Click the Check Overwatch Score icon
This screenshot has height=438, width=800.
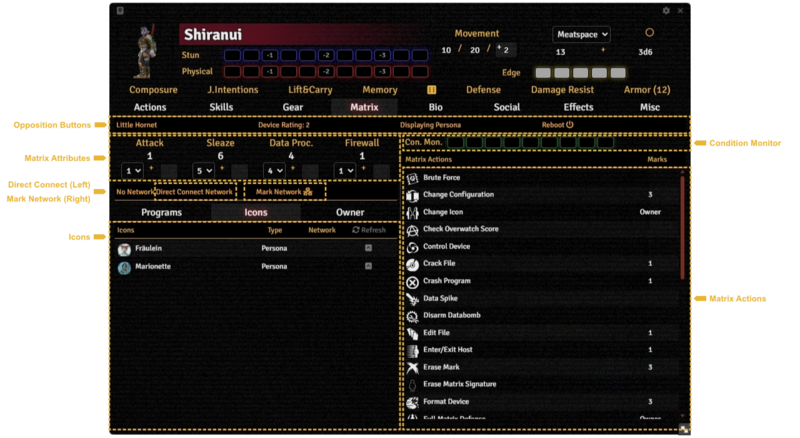pyautogui.click(x=412, y=229)
